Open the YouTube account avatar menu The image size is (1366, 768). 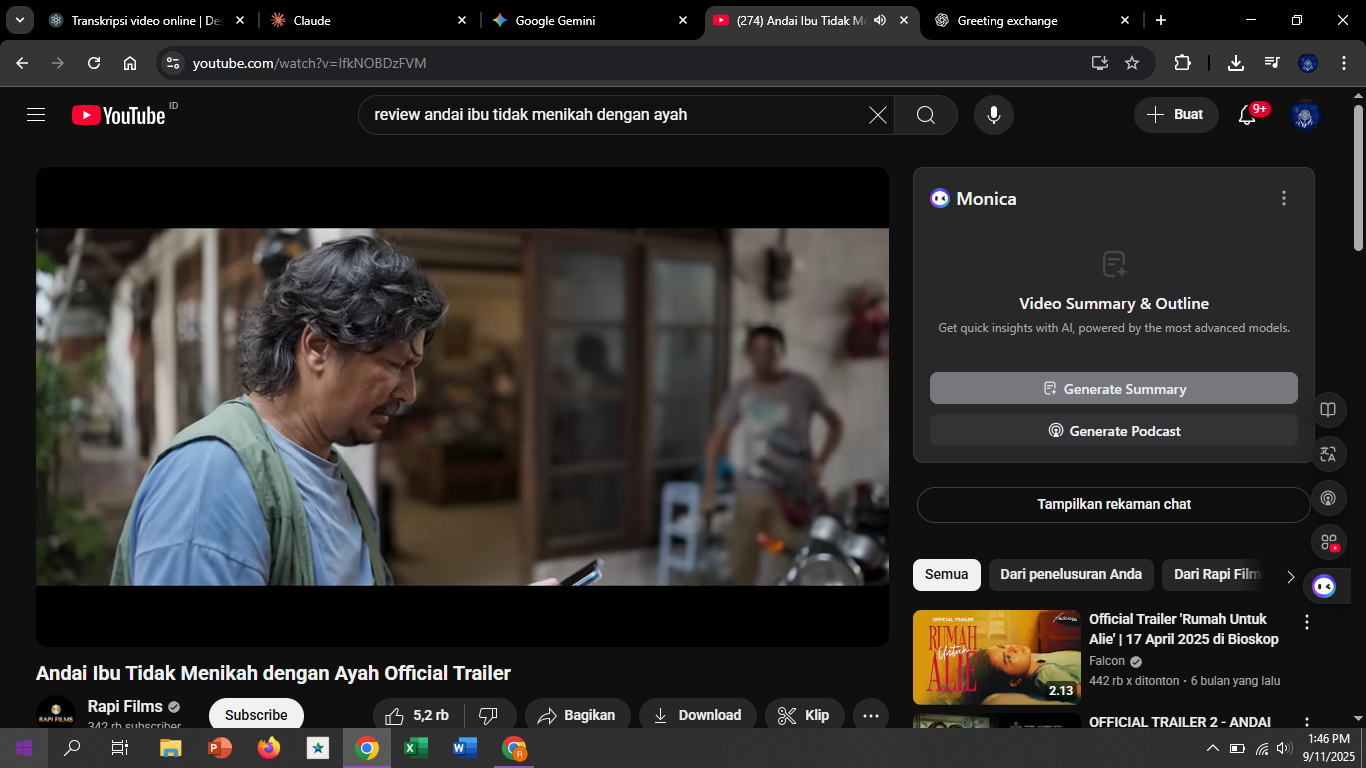click(x=1305, y=115)
